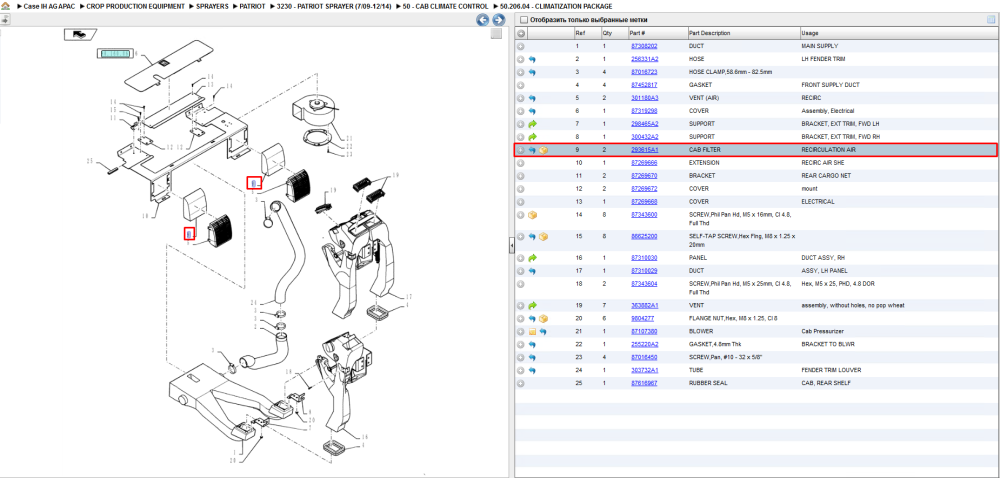Open 'Case IH AG APAC' breadcrumb

[48, 6]
